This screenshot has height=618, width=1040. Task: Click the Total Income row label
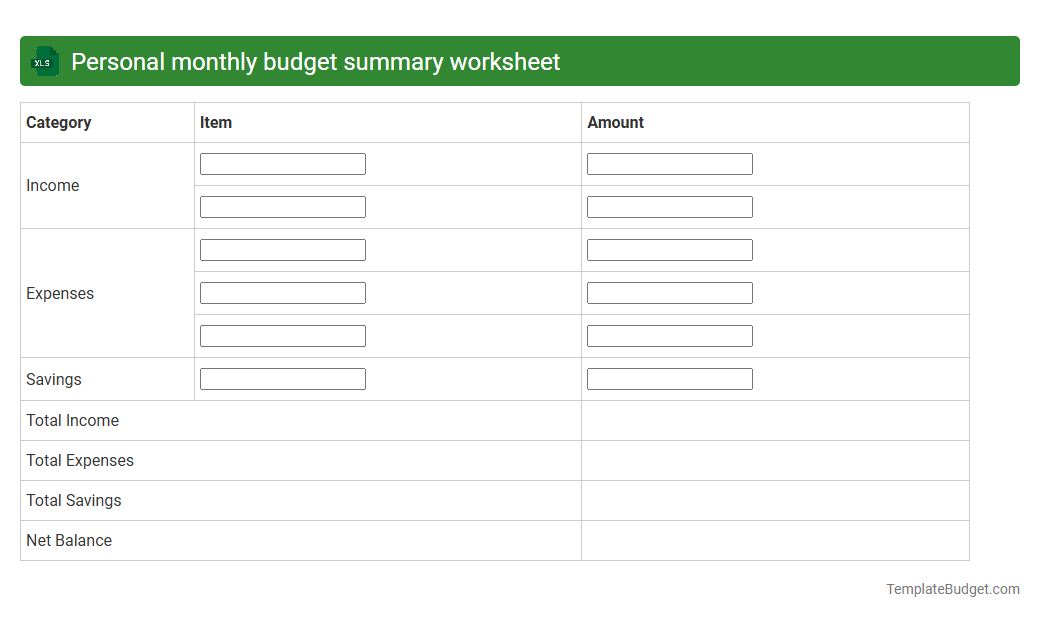[x=72, y=420]
